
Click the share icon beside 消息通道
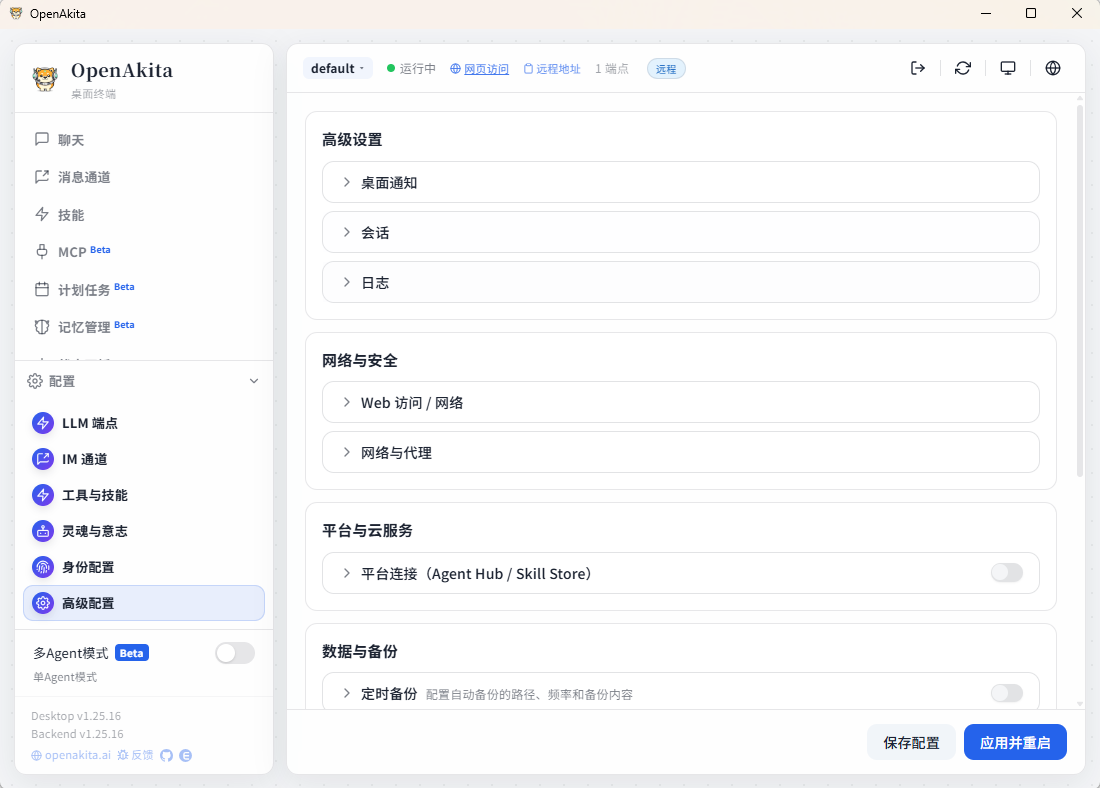[42, 177]
